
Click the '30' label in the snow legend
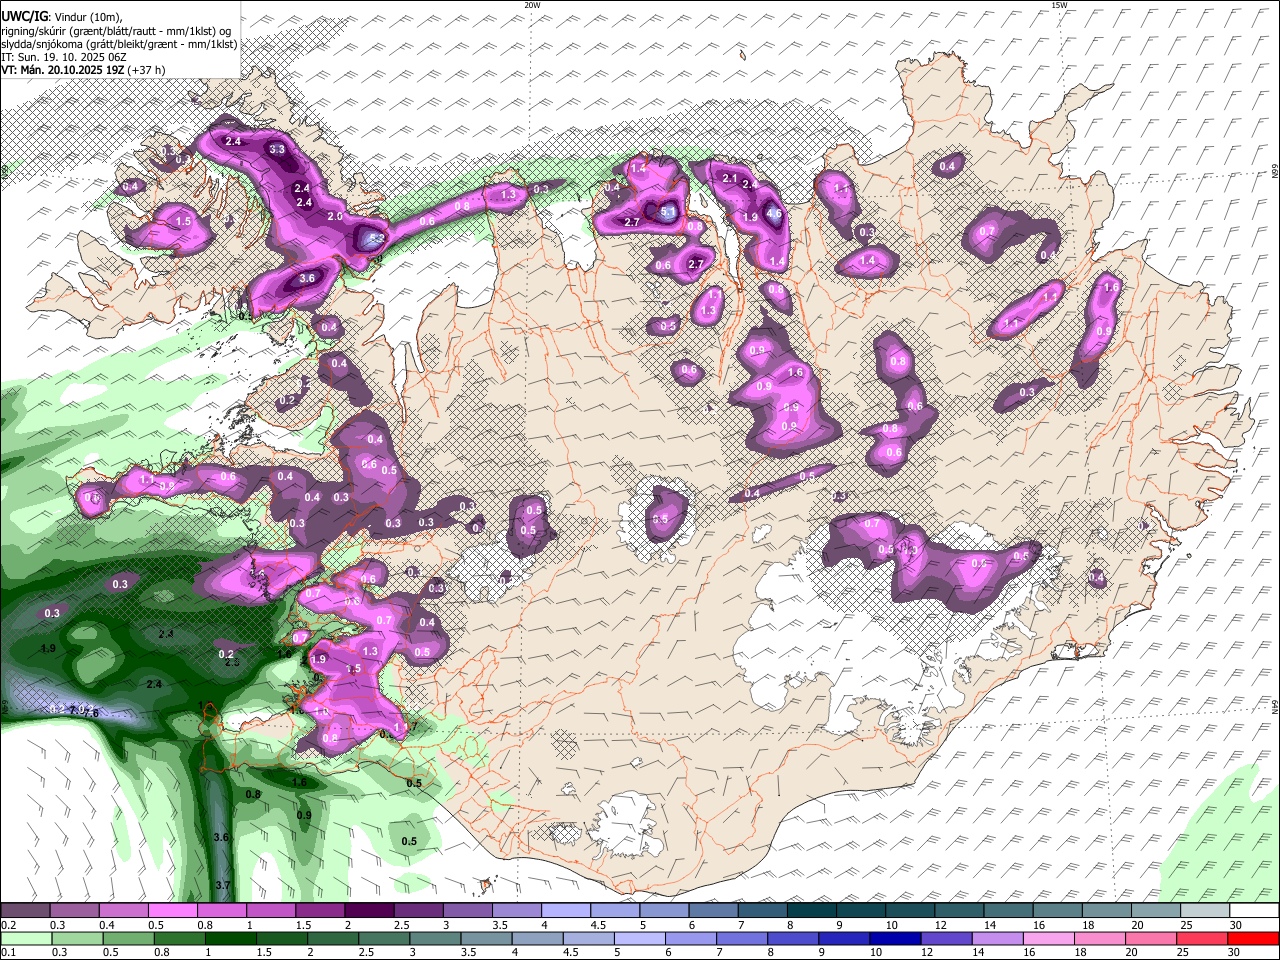click(1236, 925)
